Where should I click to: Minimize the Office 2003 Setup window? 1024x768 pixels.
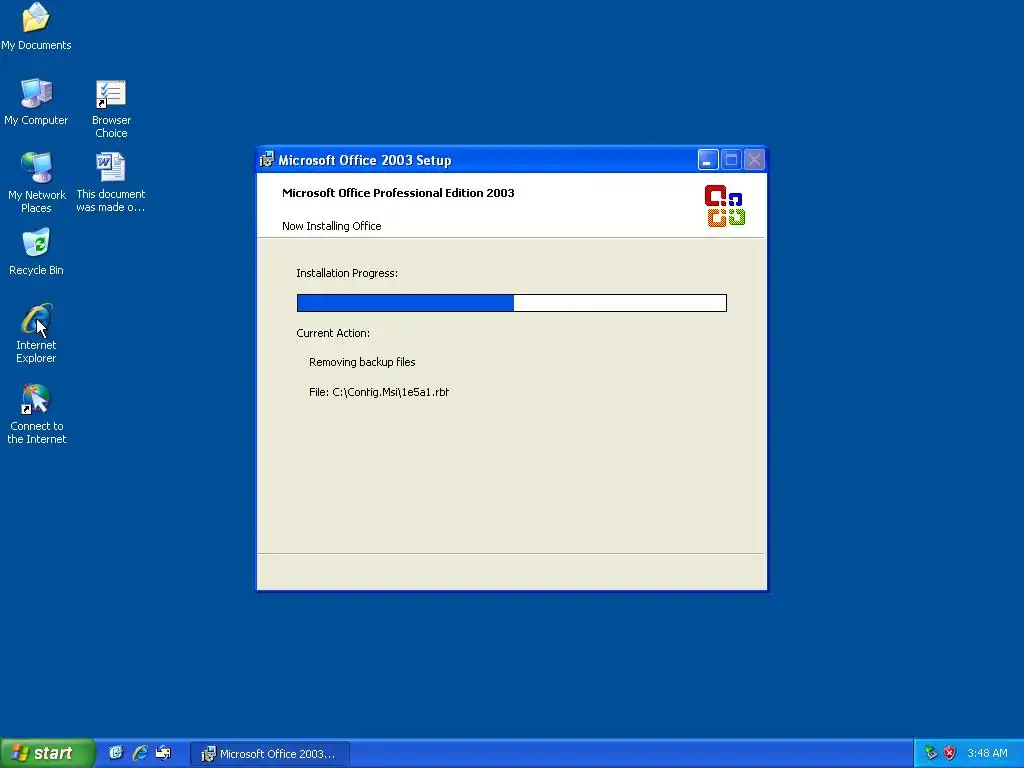point(708,159)
